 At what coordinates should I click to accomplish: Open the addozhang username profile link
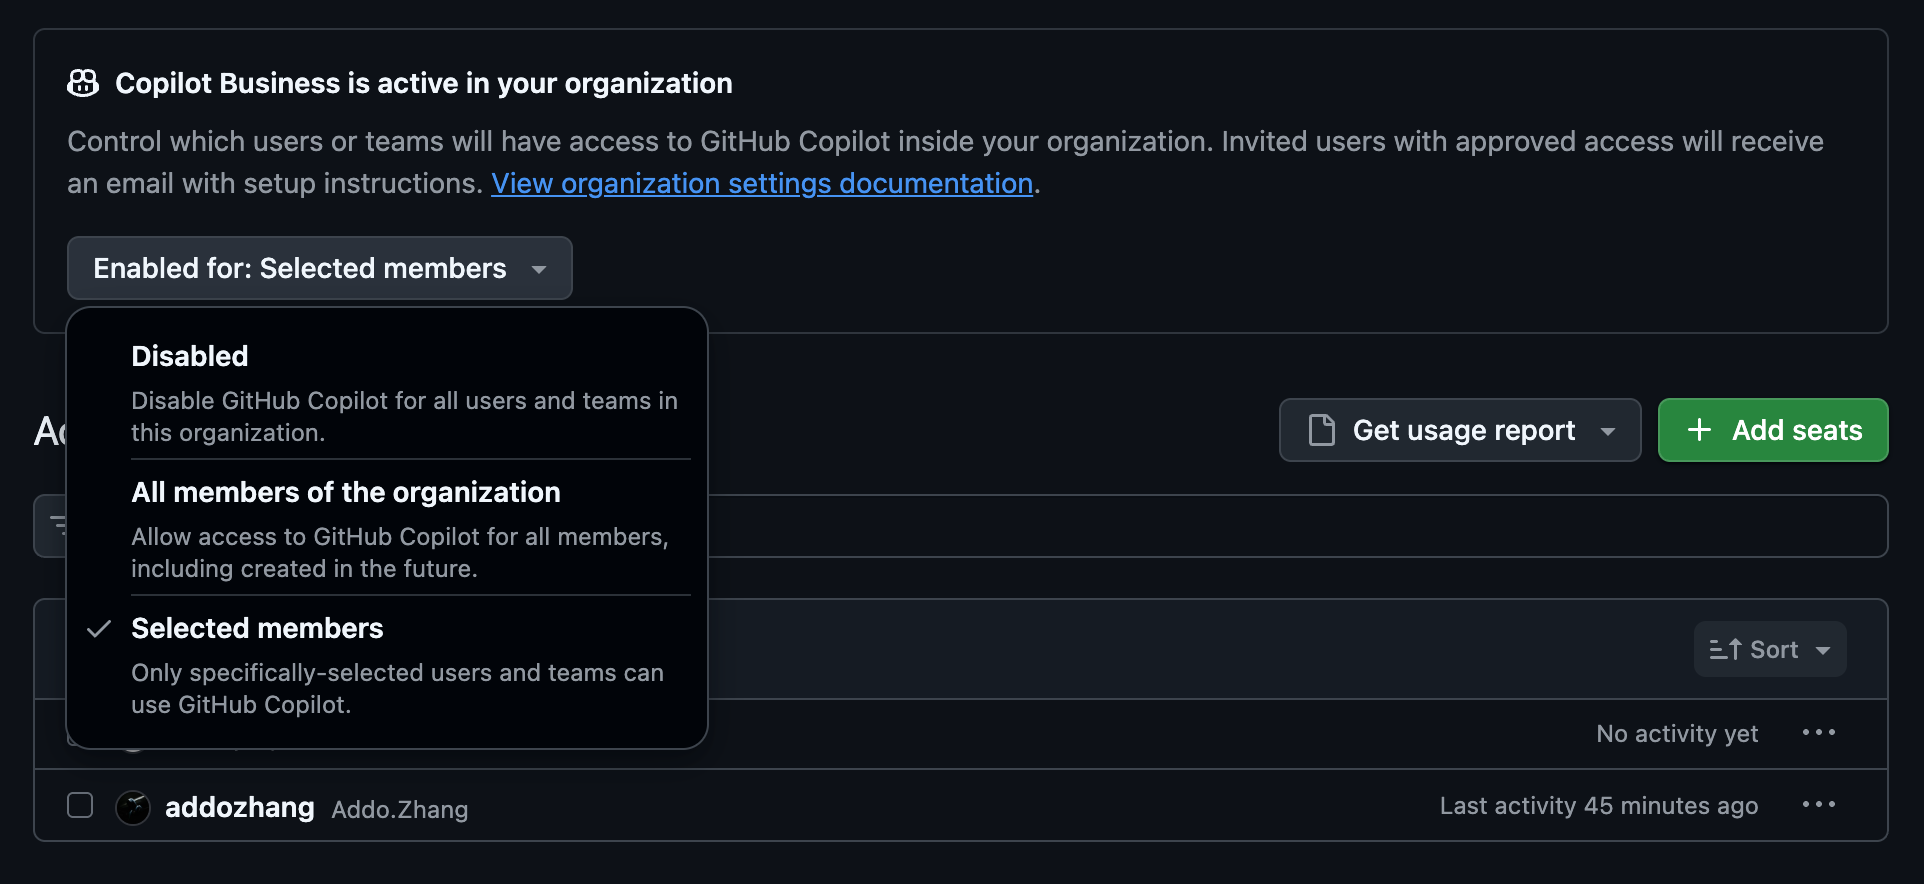(239, 807)
